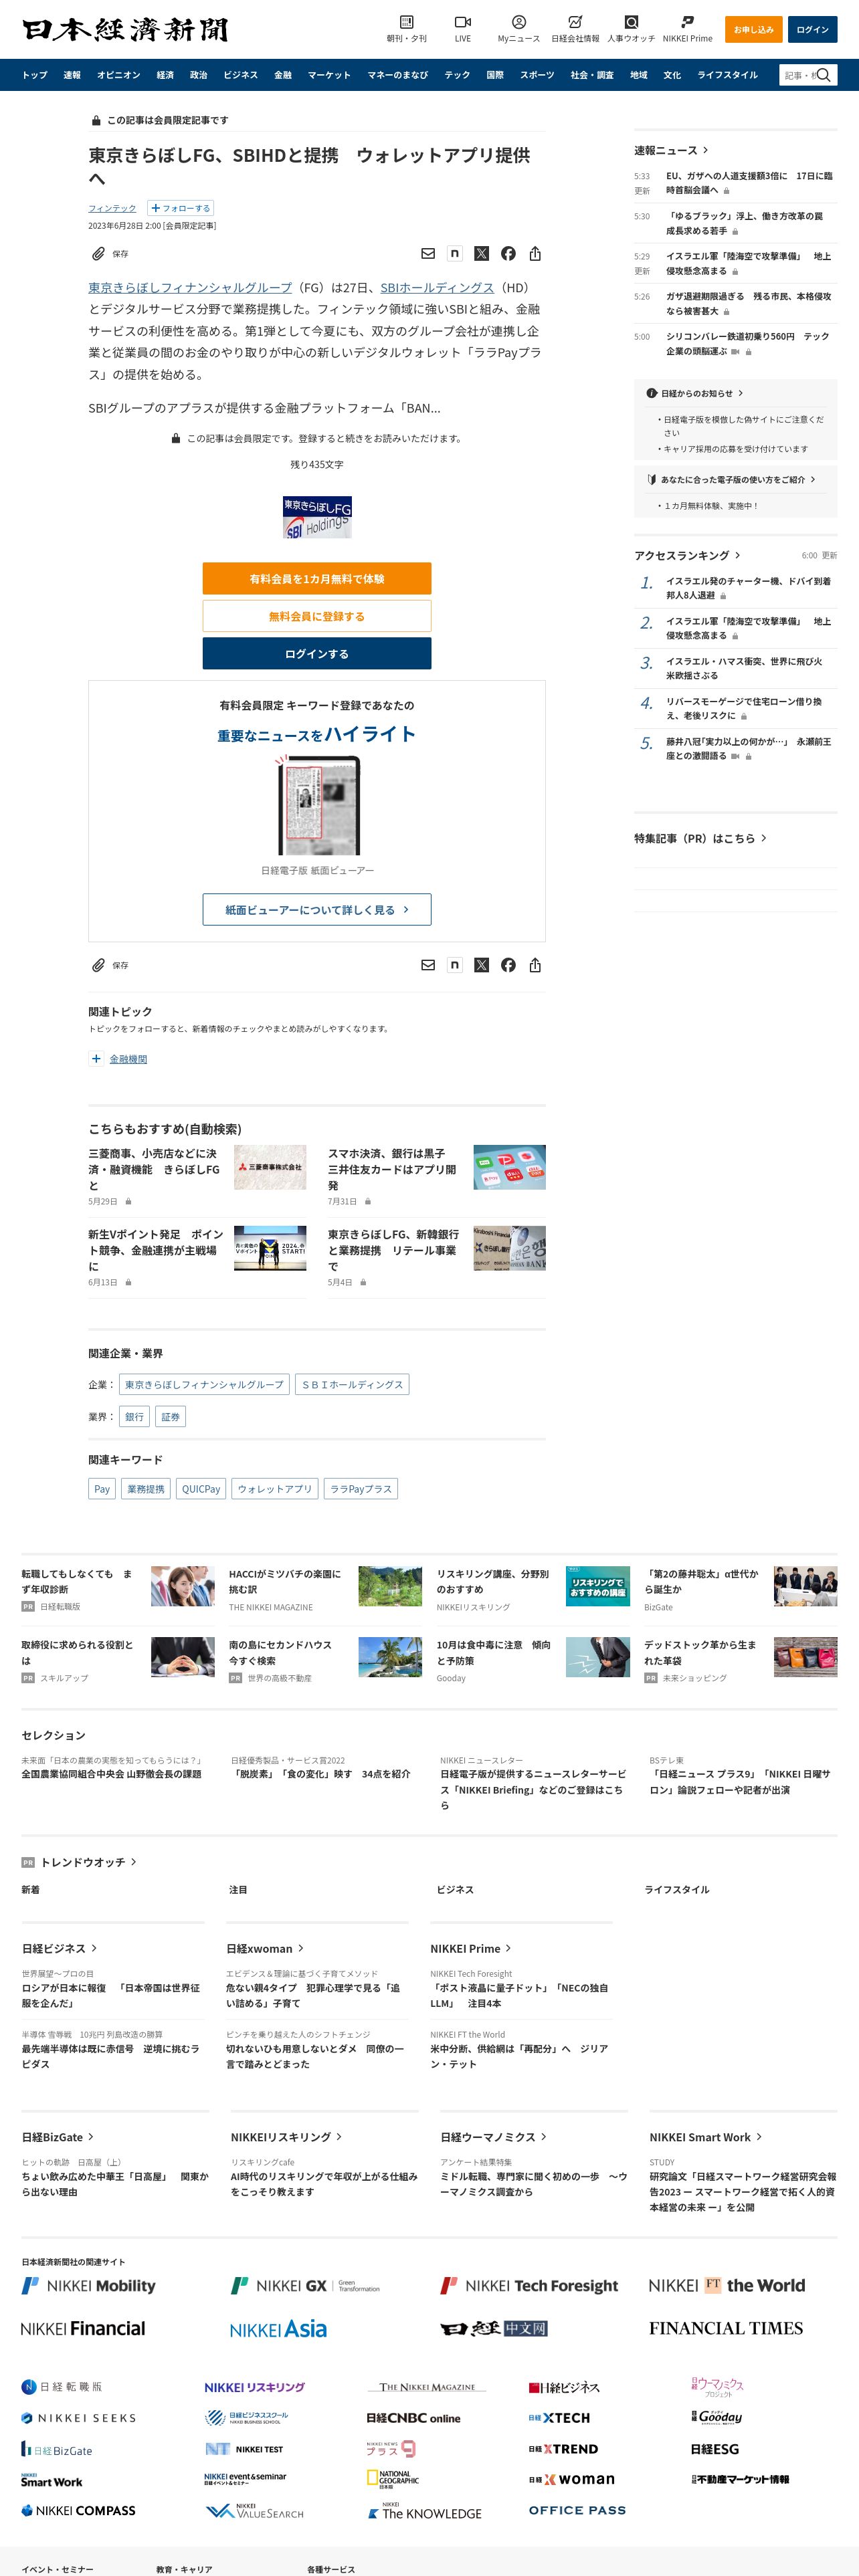Expand あなたに合った電子版の使い方 heading

pyautogui.click(x=731, y=479)
